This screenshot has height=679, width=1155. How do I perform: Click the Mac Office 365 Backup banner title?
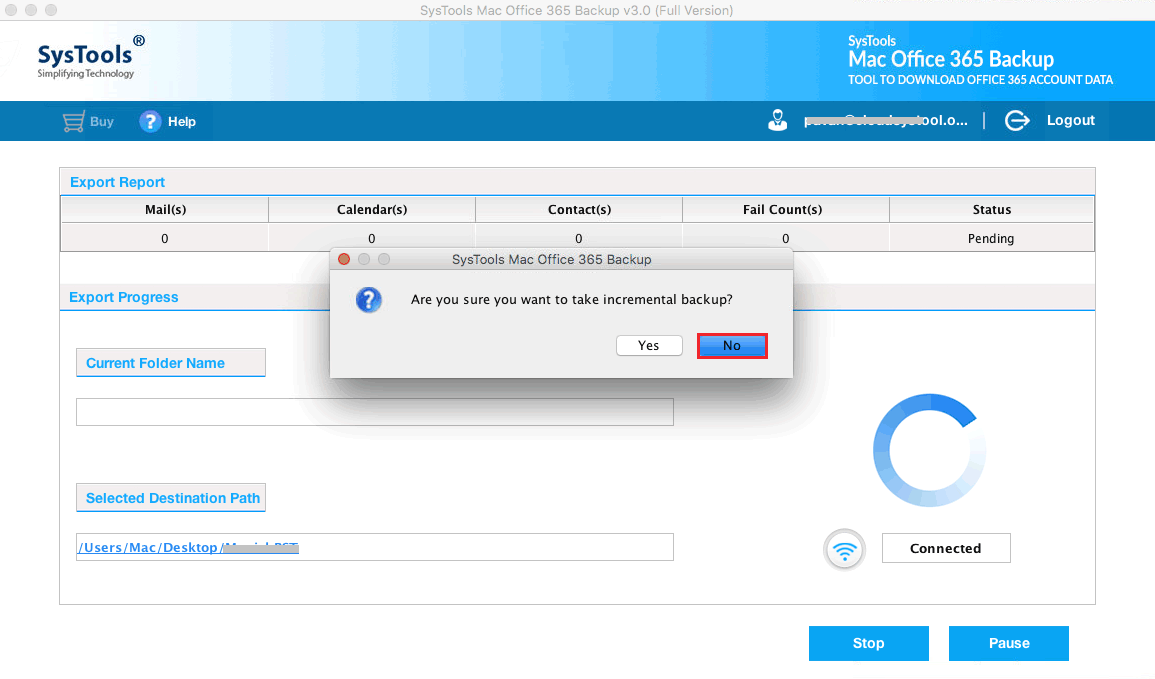point(951,59)
